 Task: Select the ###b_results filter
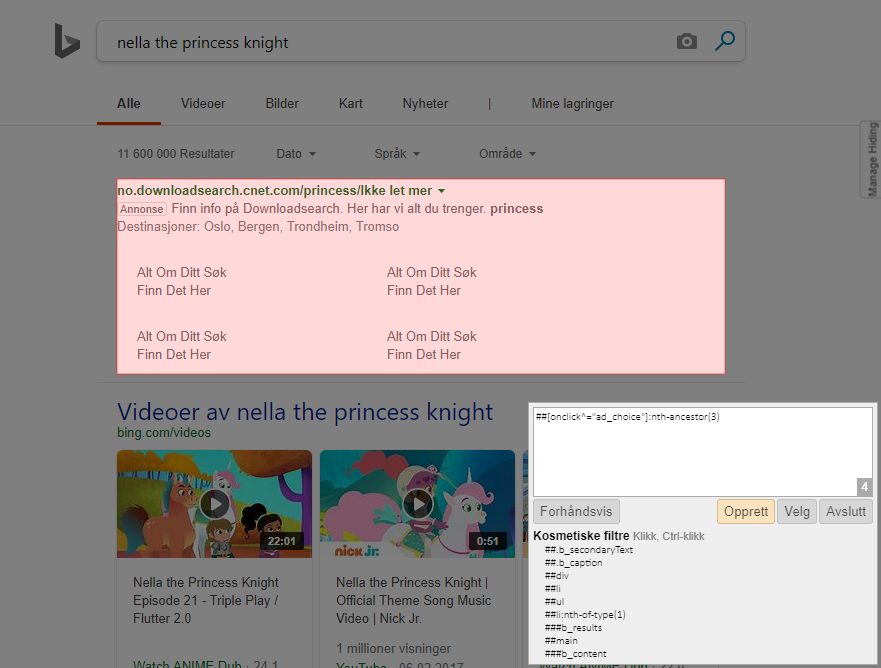click(573, 628)
